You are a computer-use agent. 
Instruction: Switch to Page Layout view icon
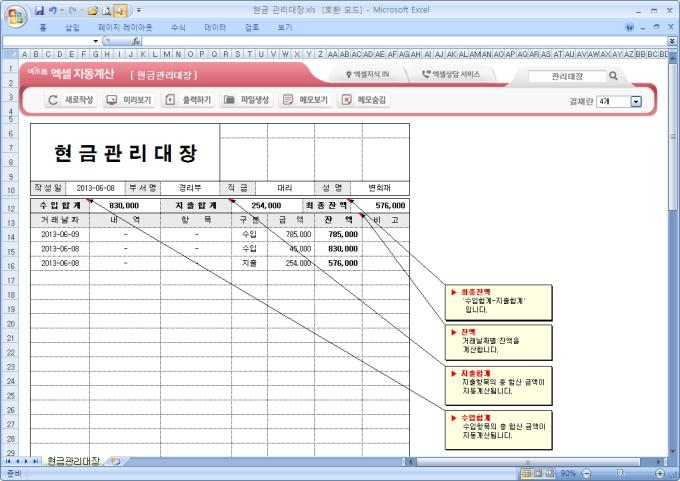pos(538,473)
